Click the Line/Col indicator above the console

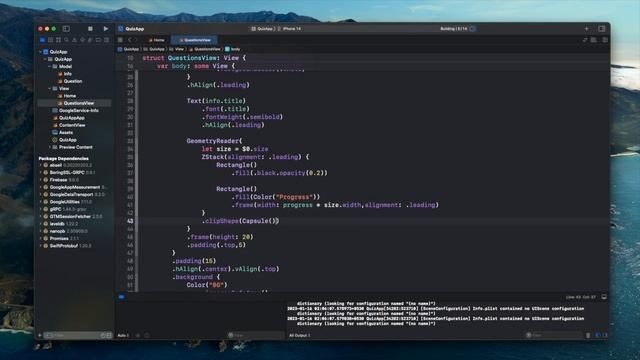tap(580, 297)
